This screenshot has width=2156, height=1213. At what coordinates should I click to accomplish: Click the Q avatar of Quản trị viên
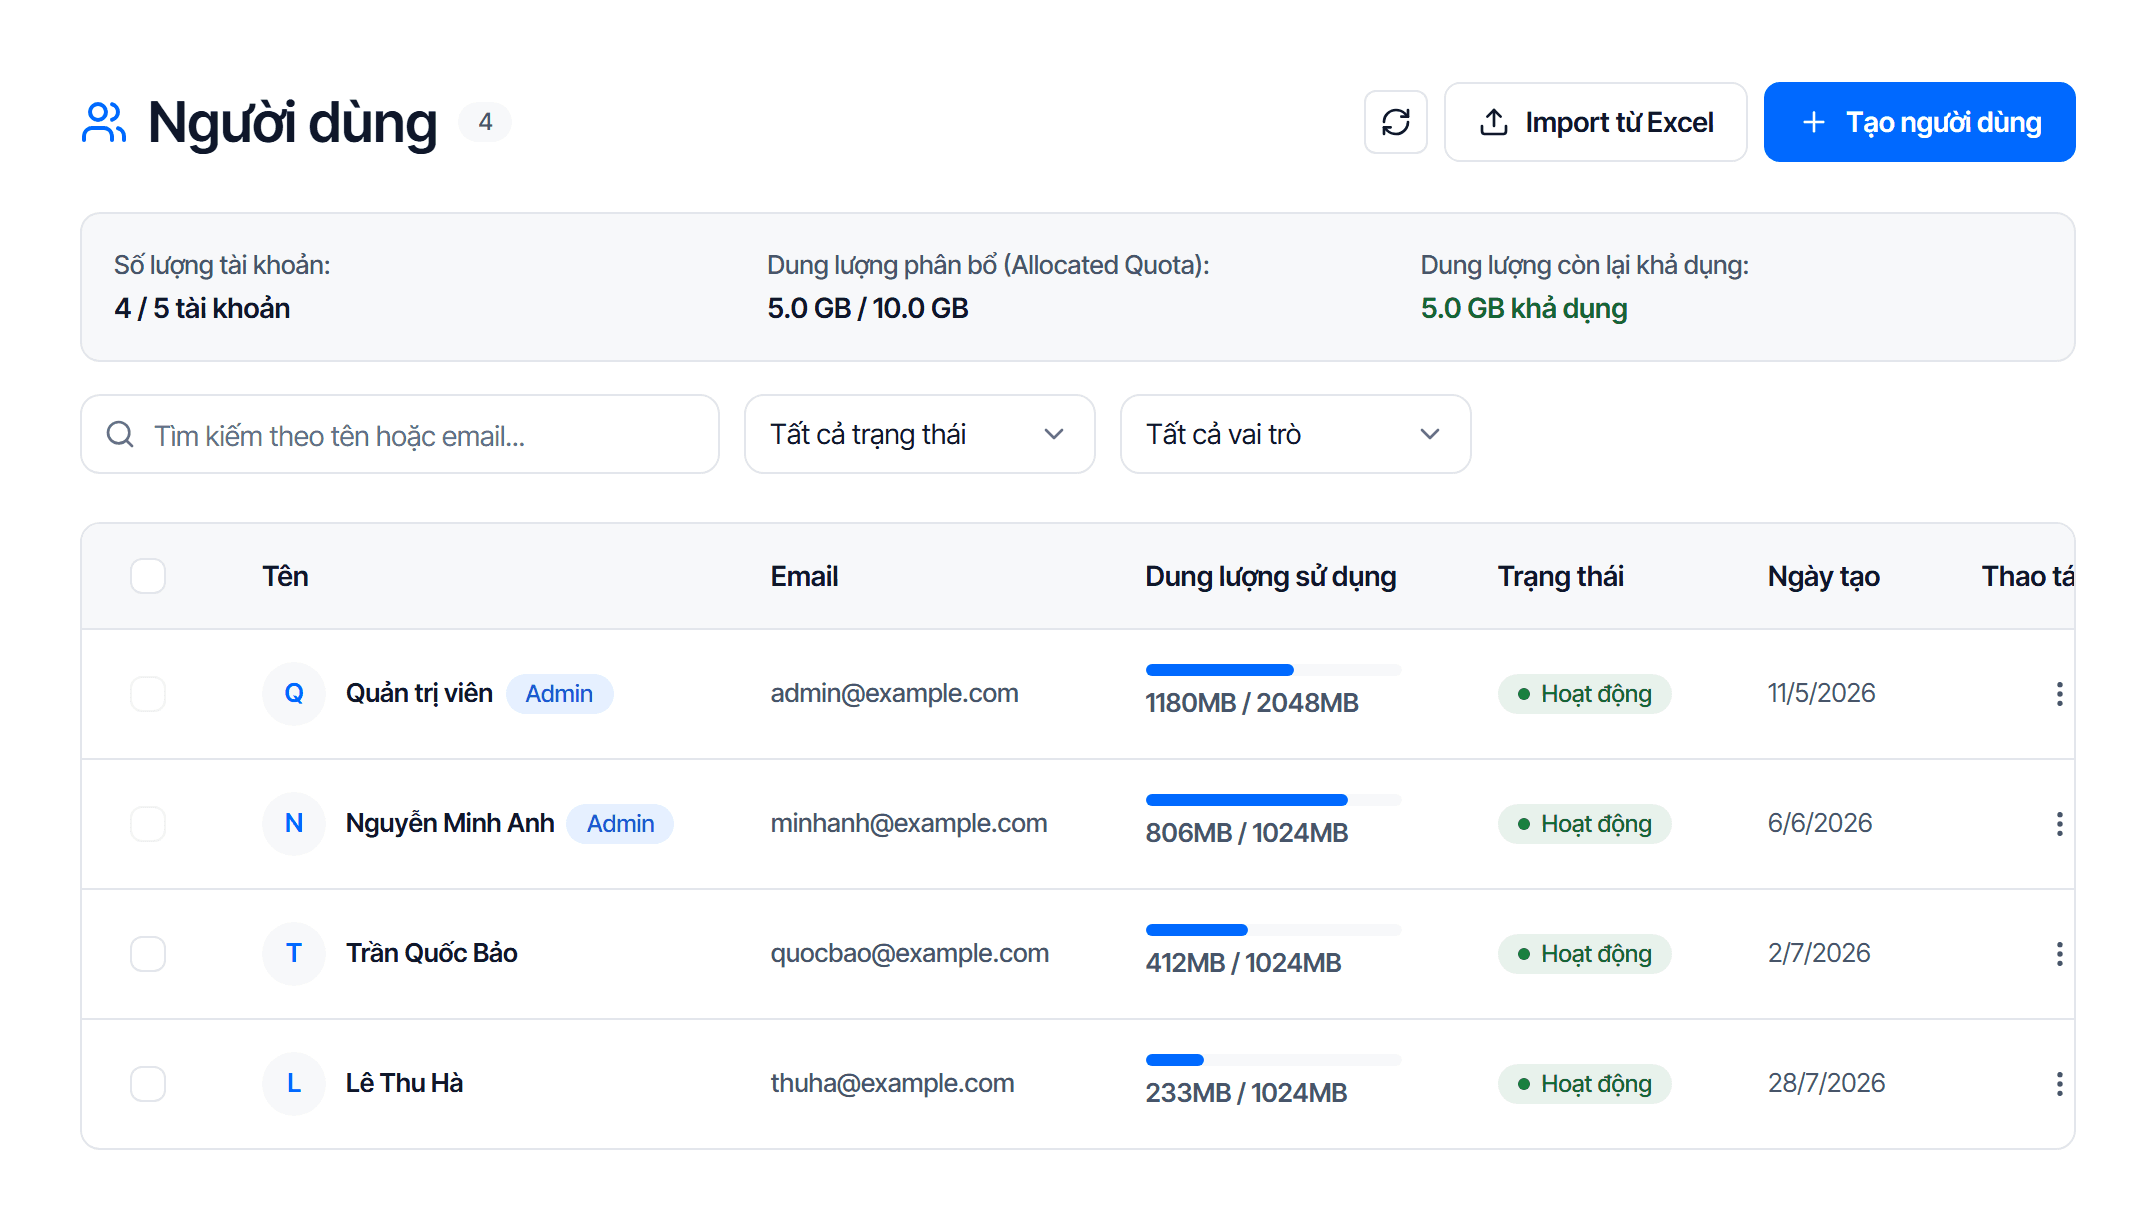(x=294, y=694)
